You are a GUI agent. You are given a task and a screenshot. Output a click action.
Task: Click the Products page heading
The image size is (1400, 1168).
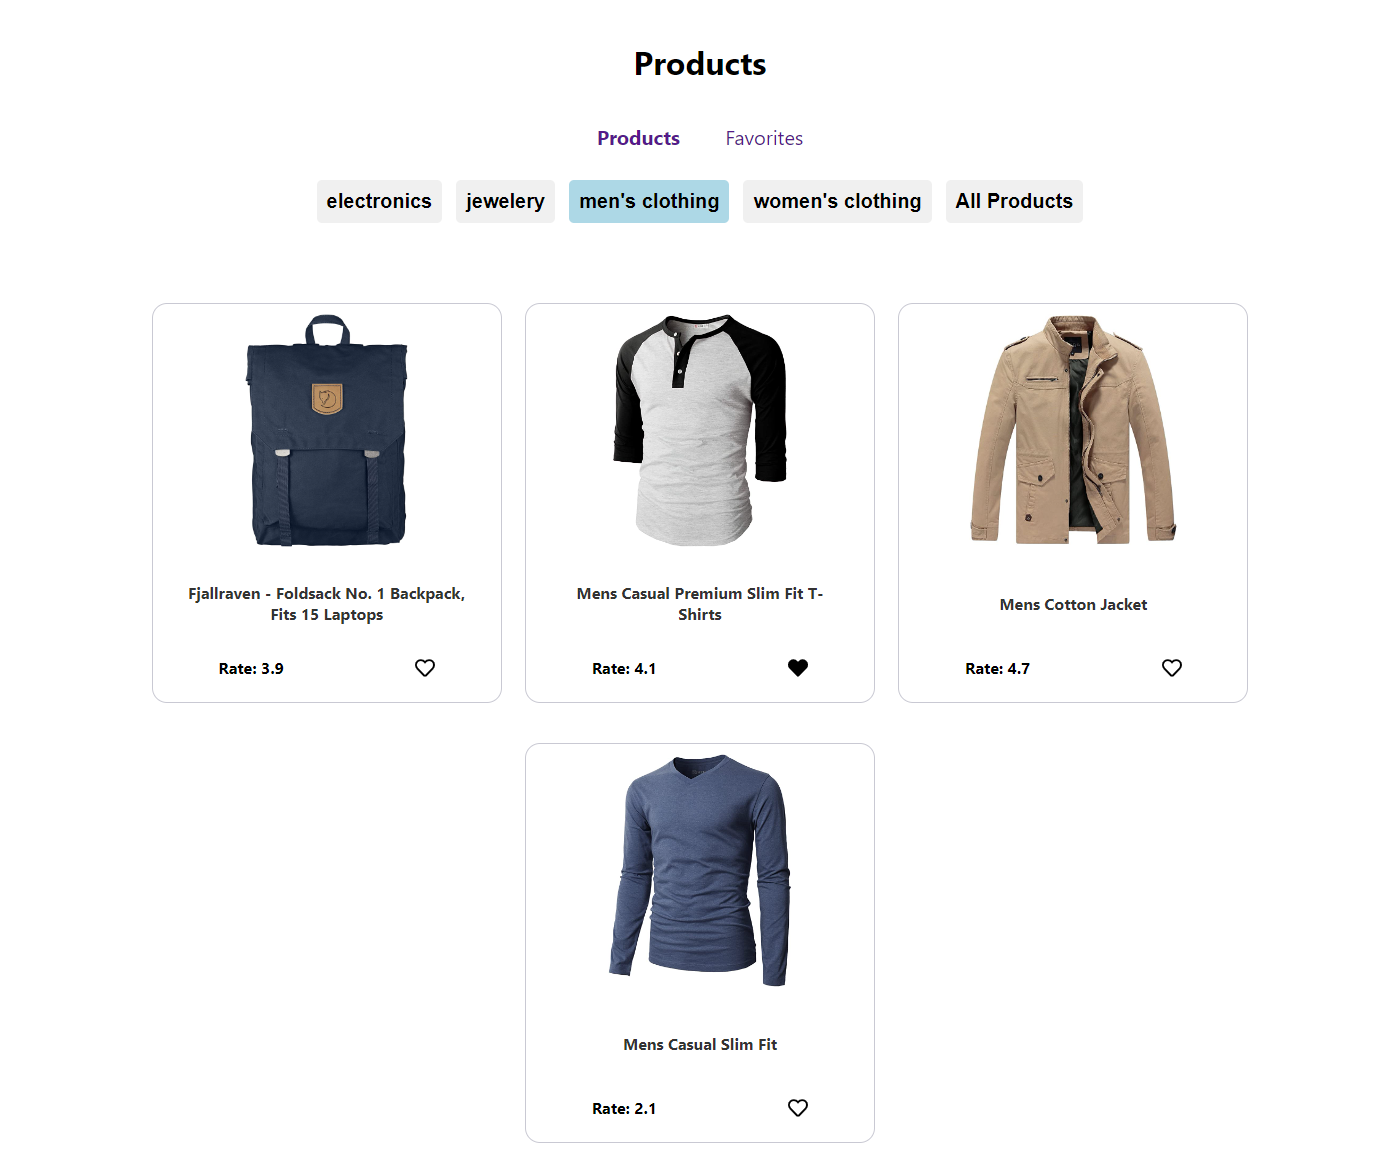coord(699,63)
